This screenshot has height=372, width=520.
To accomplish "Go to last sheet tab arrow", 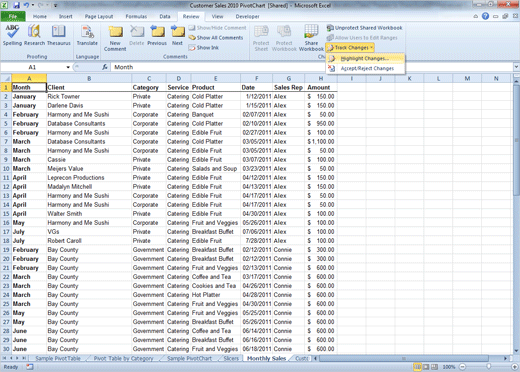I will pos(24,358).
